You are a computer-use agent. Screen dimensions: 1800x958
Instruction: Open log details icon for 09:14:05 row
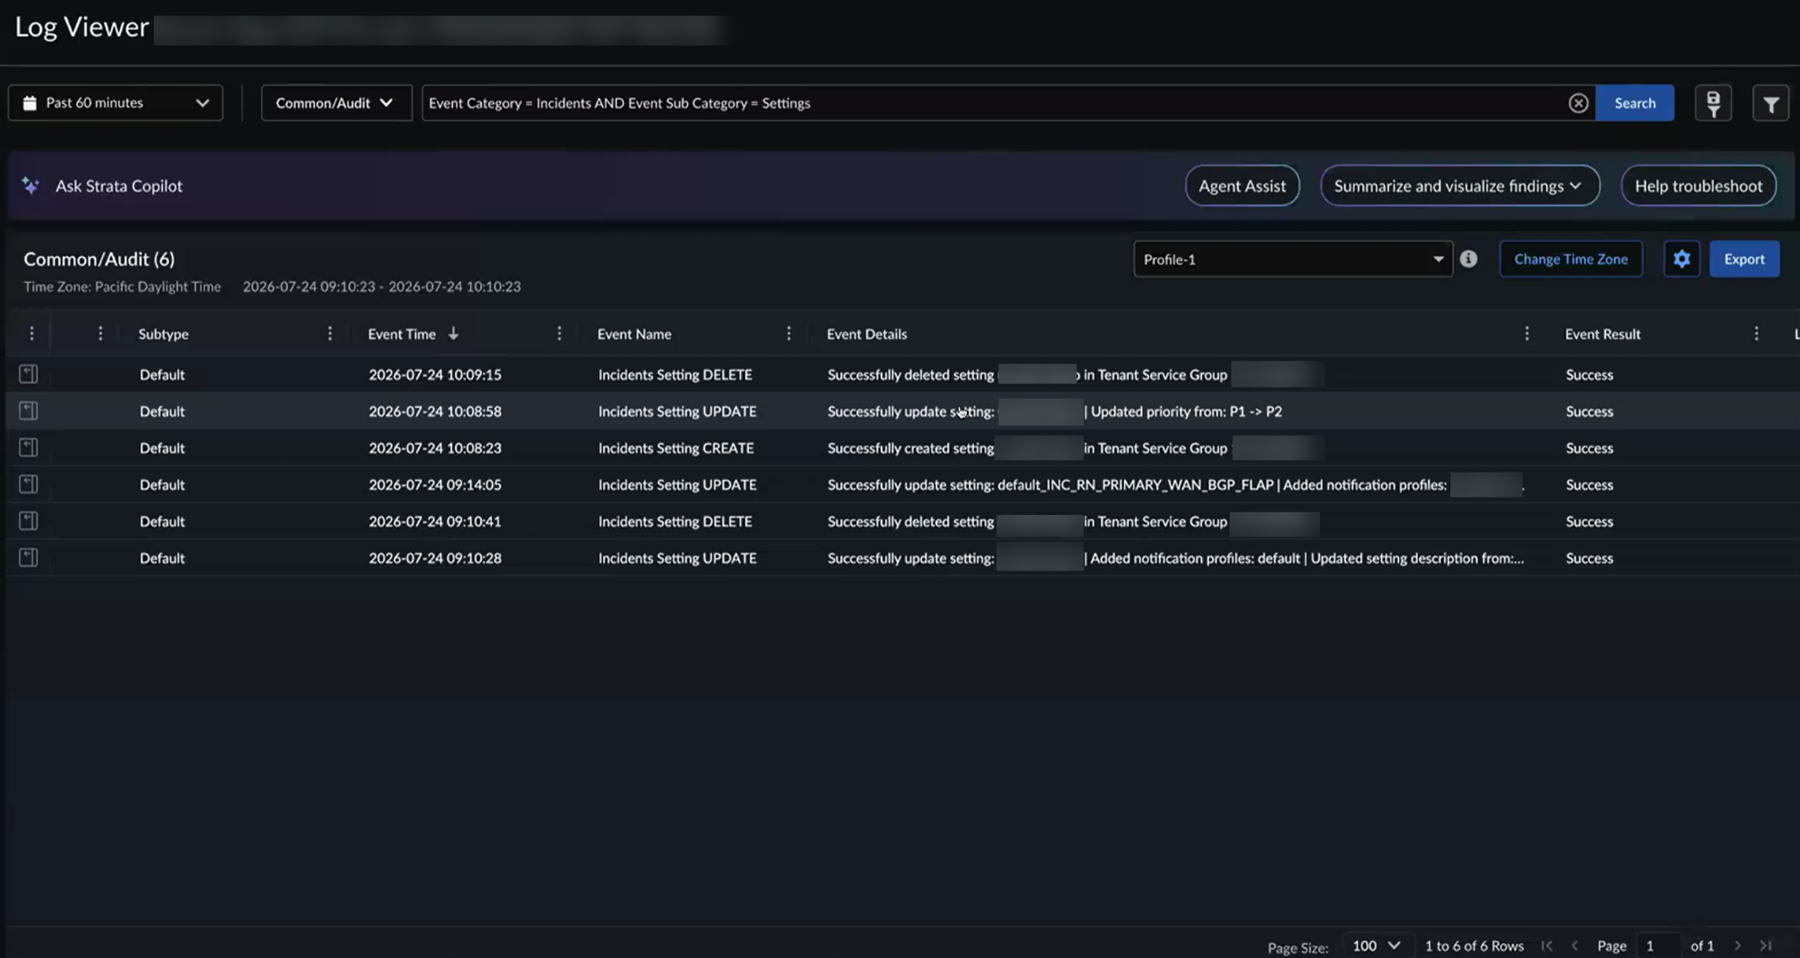tap(28, 484)
